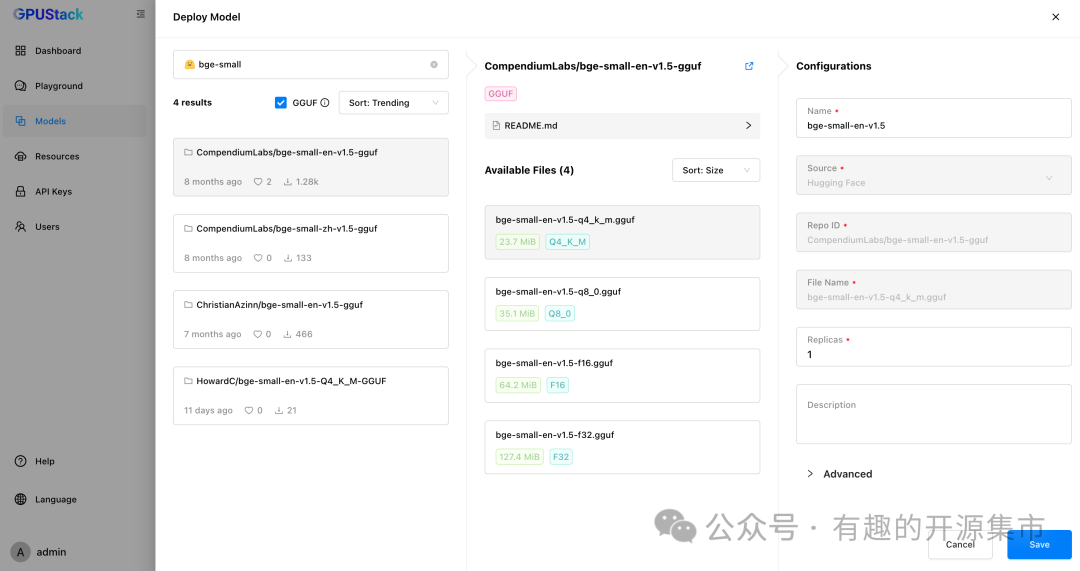The image size is (1080, 571).
Task: Click the Q4_K_M quantization tag
Action: pos(568,242)
